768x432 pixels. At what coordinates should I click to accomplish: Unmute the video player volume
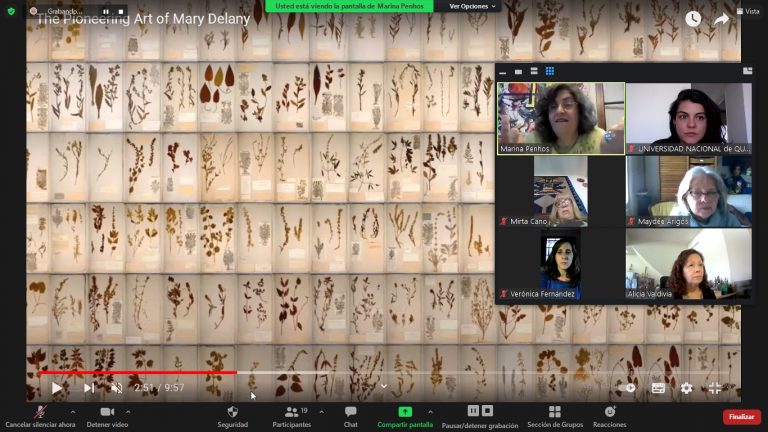117,388
